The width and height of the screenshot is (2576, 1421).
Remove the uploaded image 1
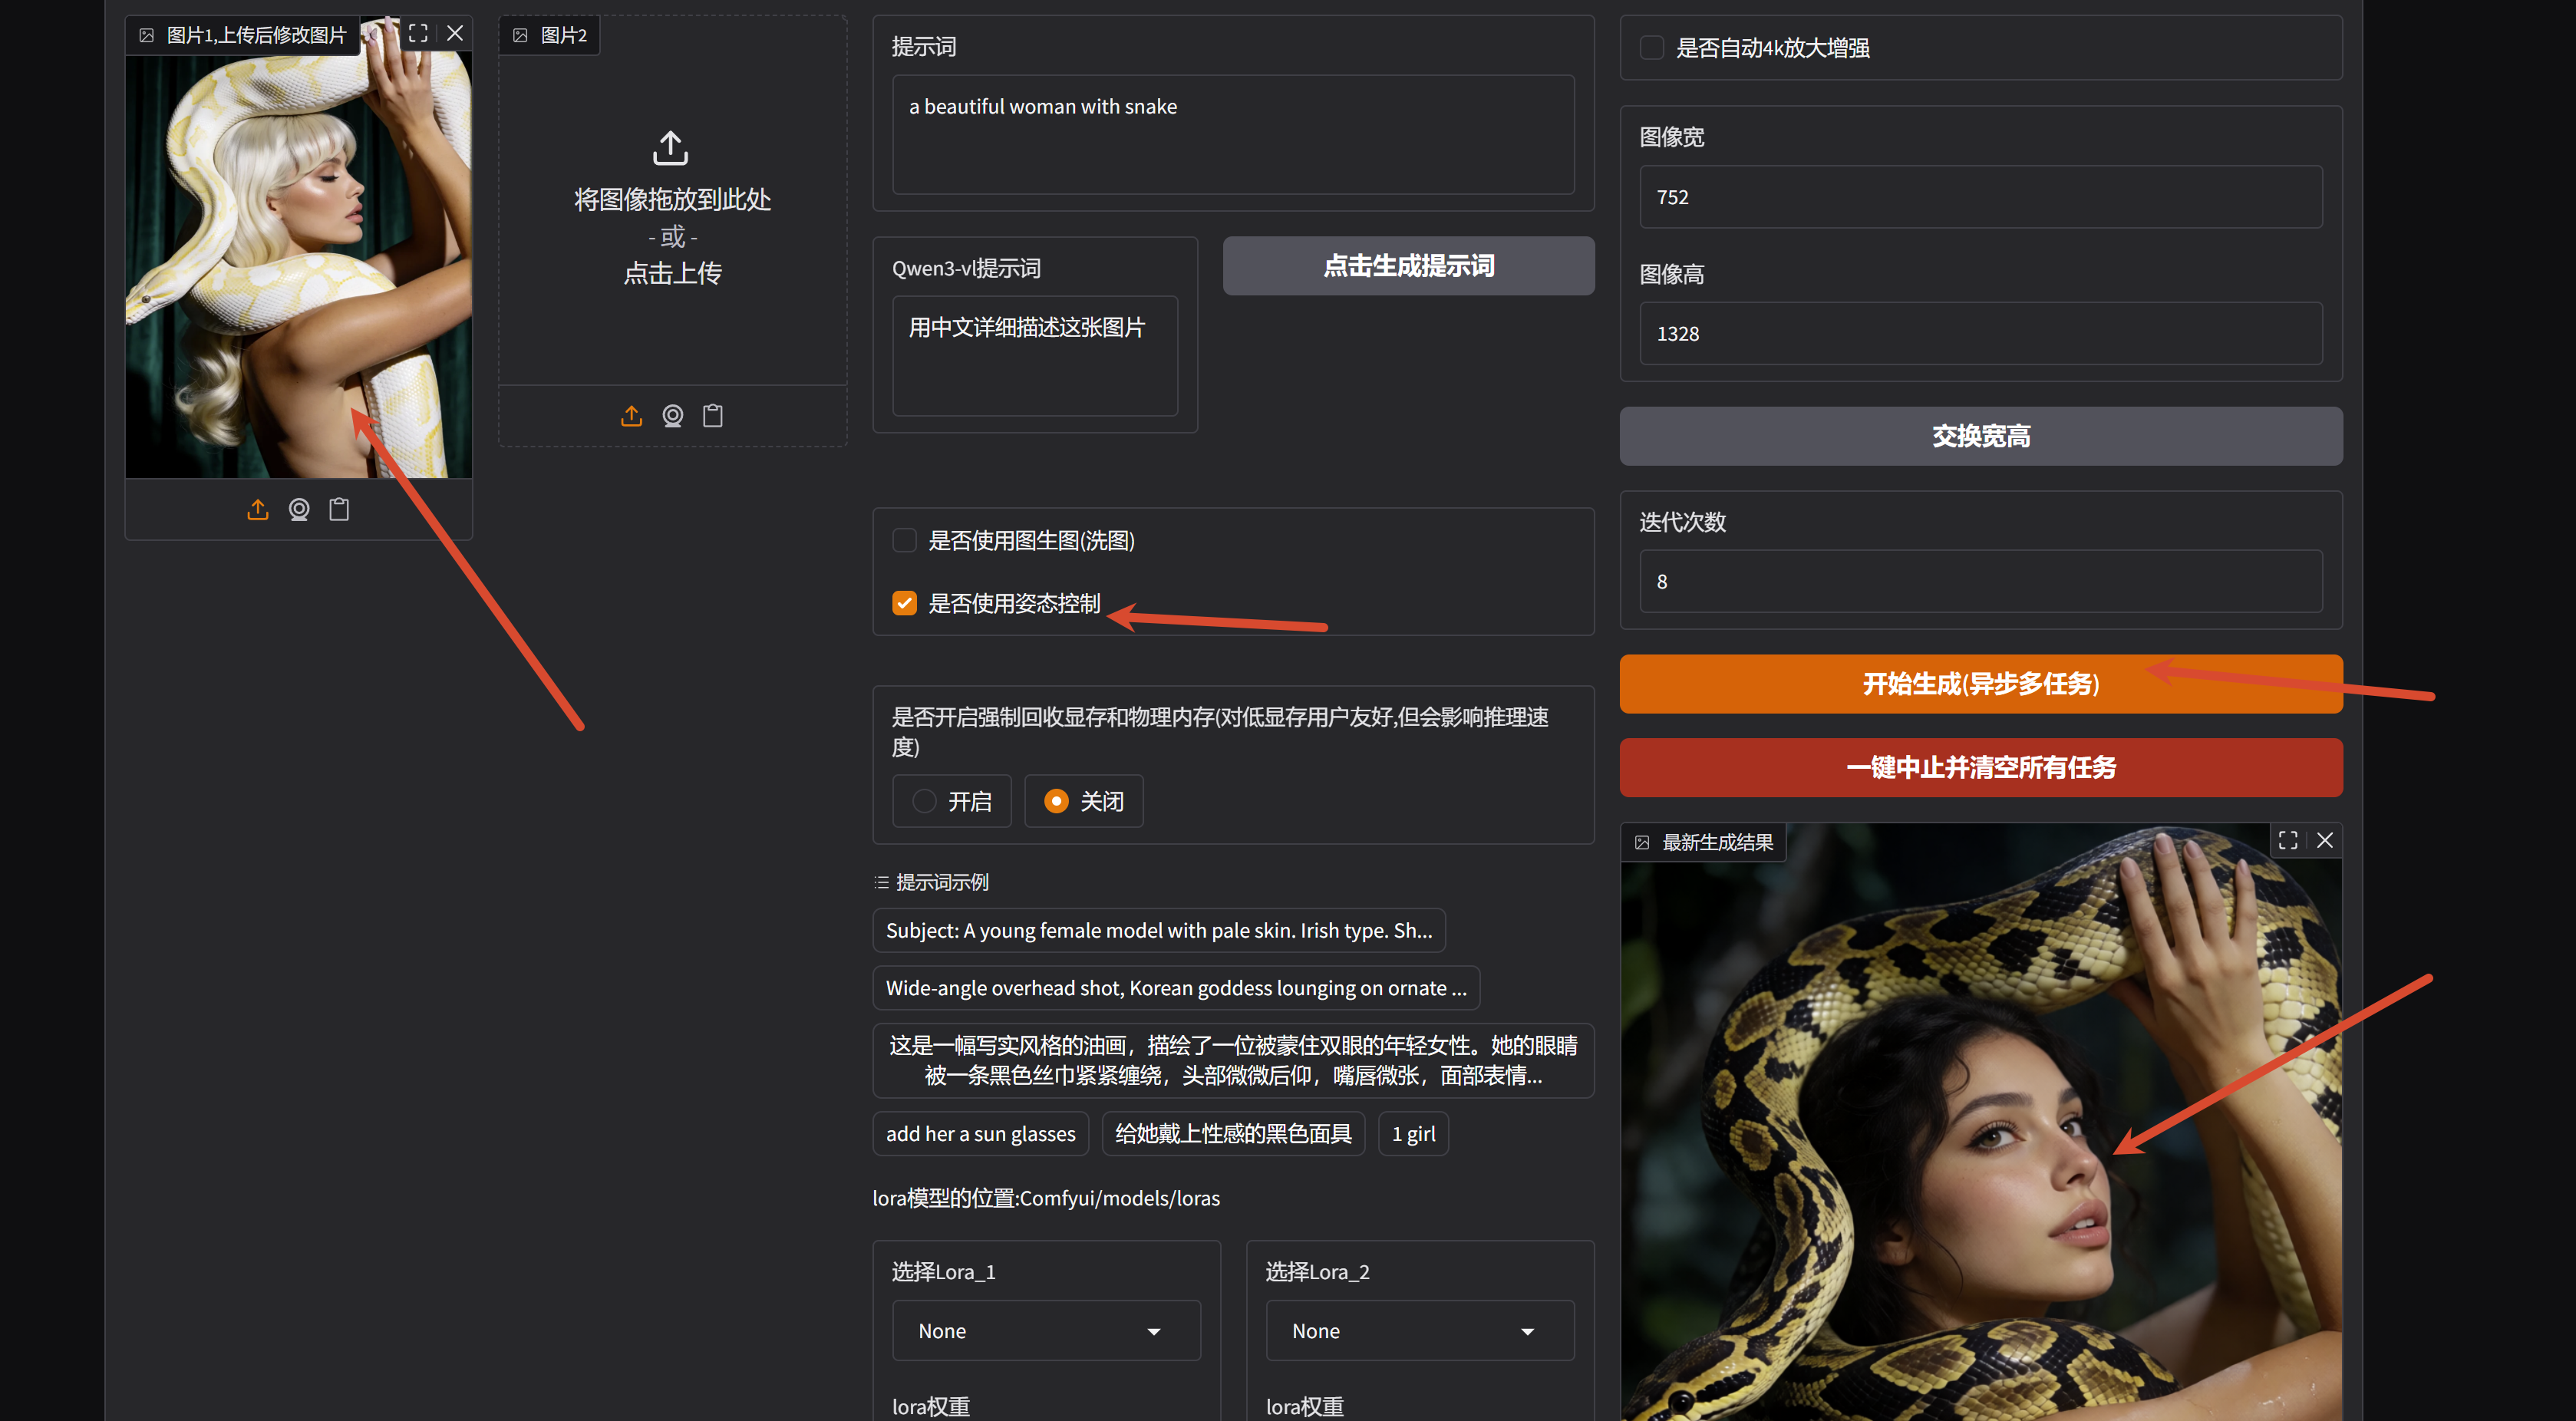[x=455, y=33]
